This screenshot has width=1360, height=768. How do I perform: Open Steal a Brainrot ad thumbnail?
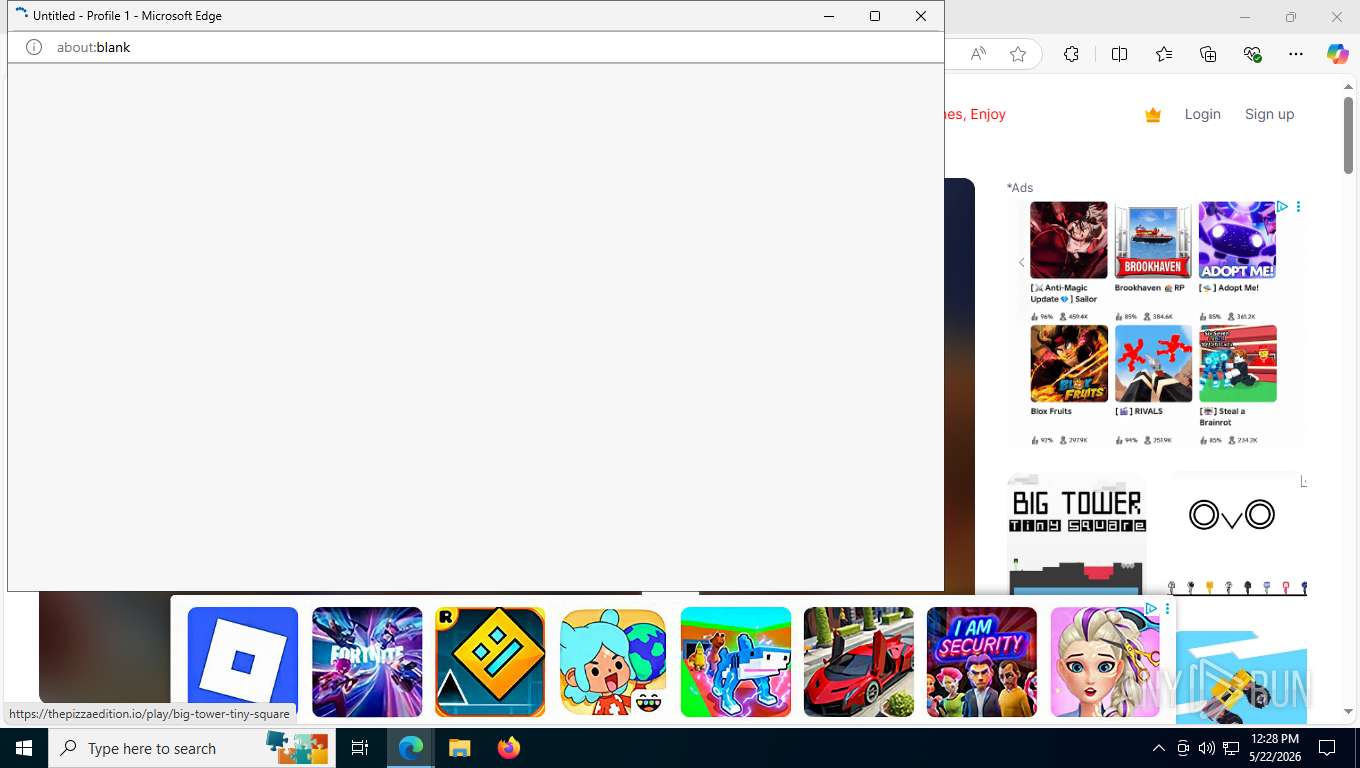[1237, 363]
